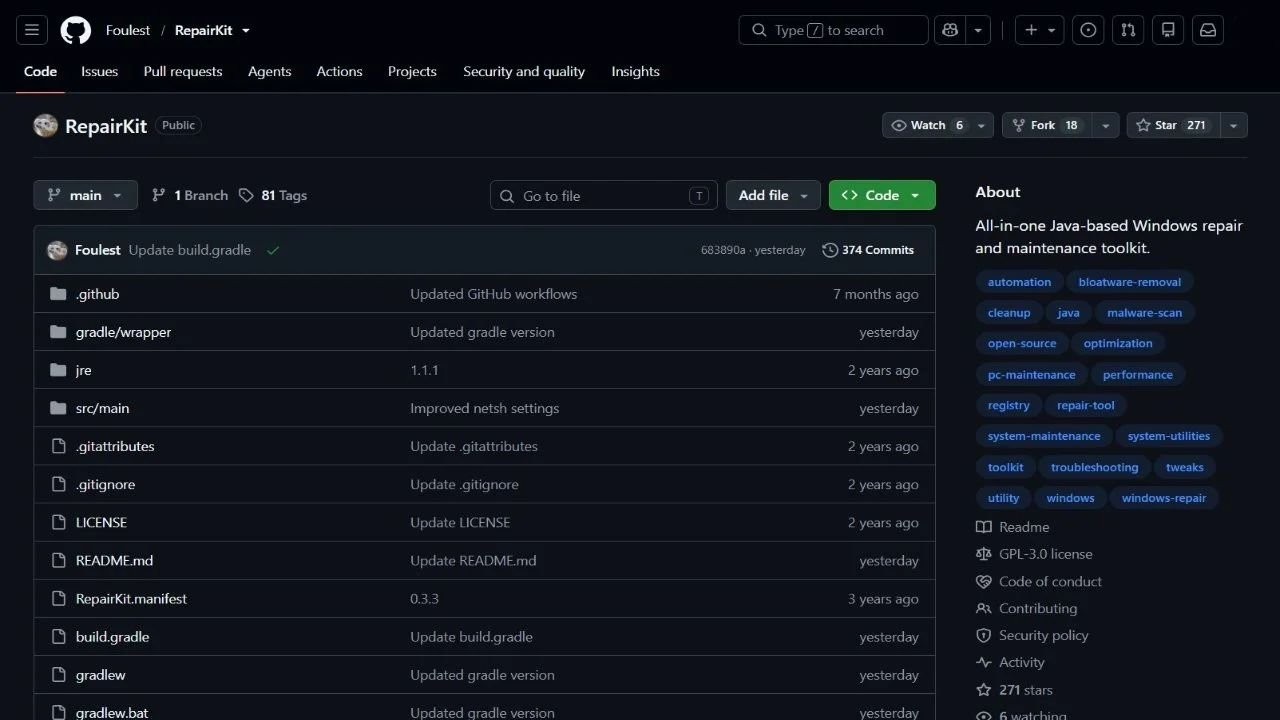Image resolution: width=1280 pixels, height=720 pixels.
Task: Open commit message 'Updated GitHub workflows'
Action: tap(493, 294)
